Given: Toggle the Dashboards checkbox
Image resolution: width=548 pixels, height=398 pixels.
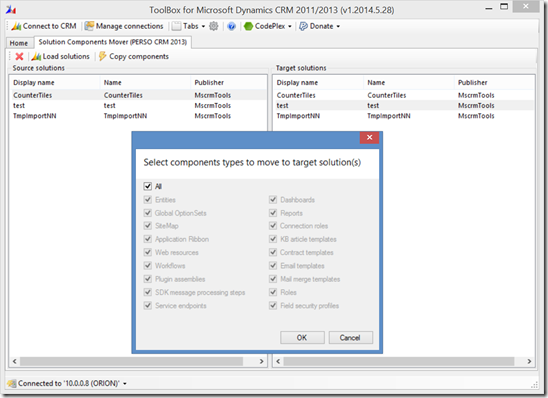Looking at the screenshot, I should click(273, 200).
